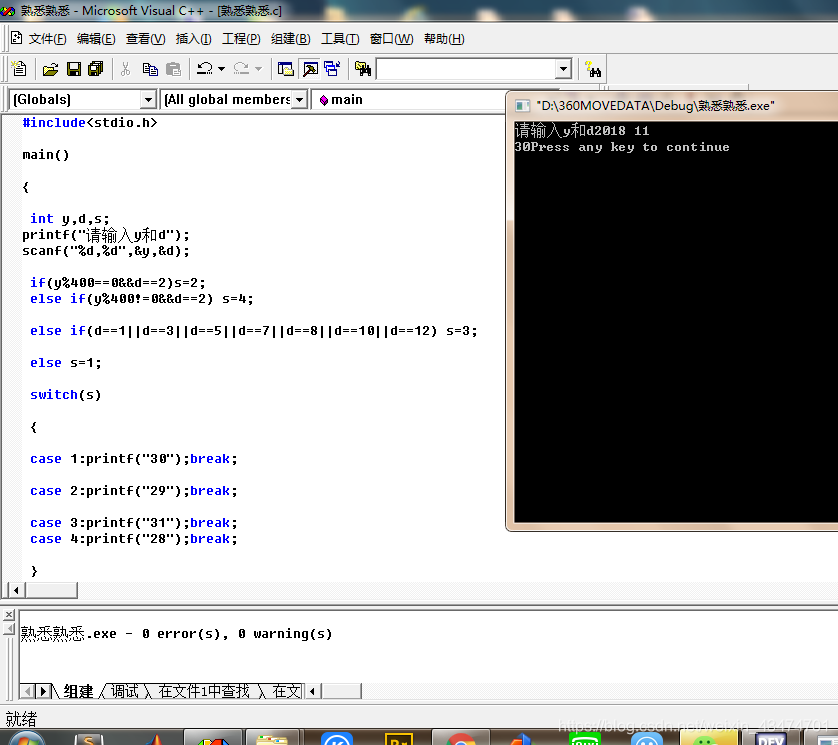Click the console window title bar icon
Viewport: 838px width, 745px height.
click(522, 106)
